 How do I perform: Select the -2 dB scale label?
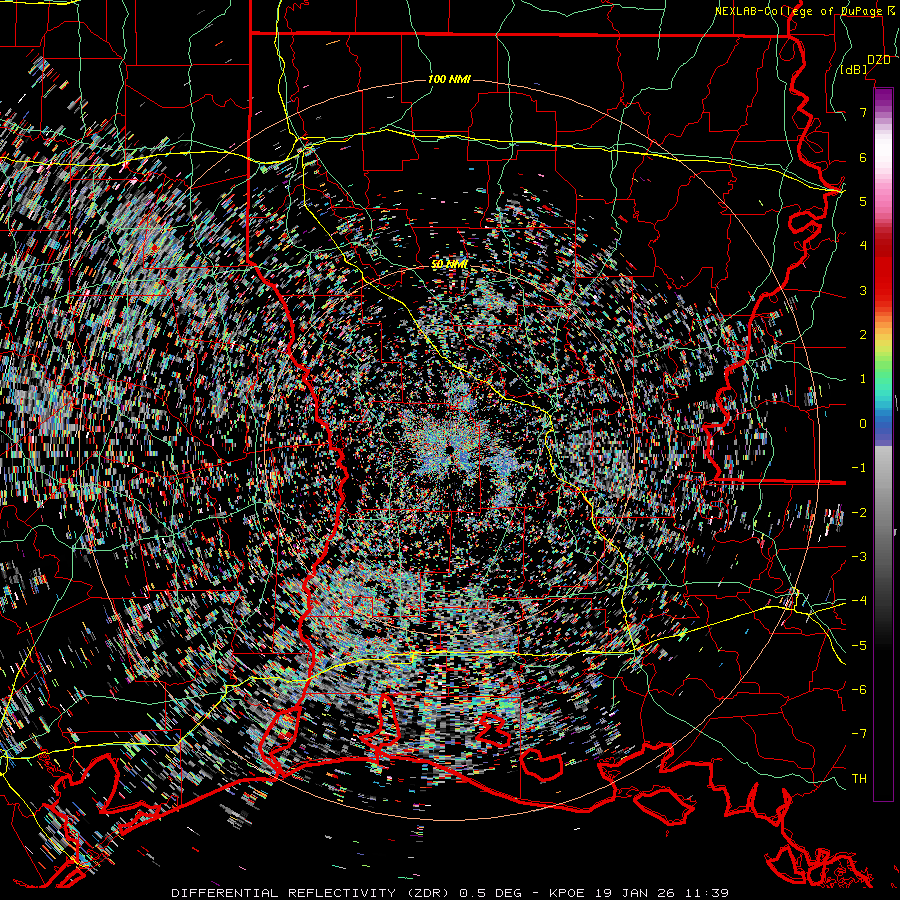(859, 513)
